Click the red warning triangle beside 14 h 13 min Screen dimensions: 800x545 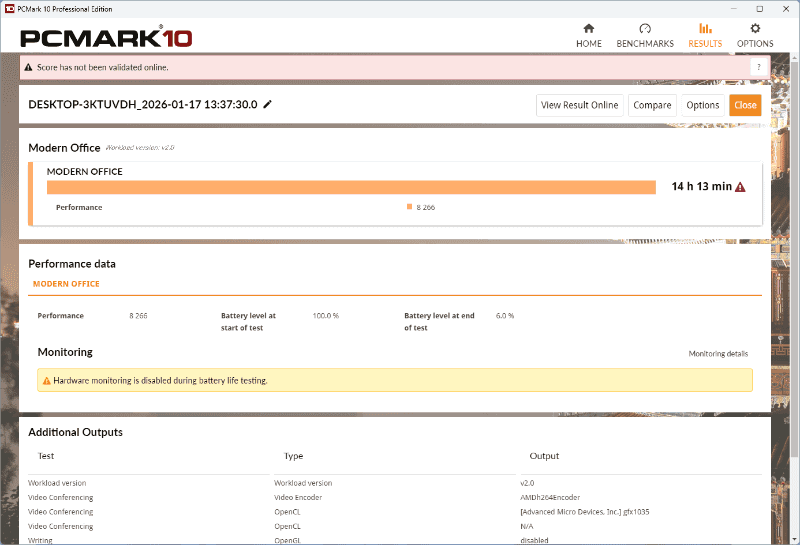point(740,187)
